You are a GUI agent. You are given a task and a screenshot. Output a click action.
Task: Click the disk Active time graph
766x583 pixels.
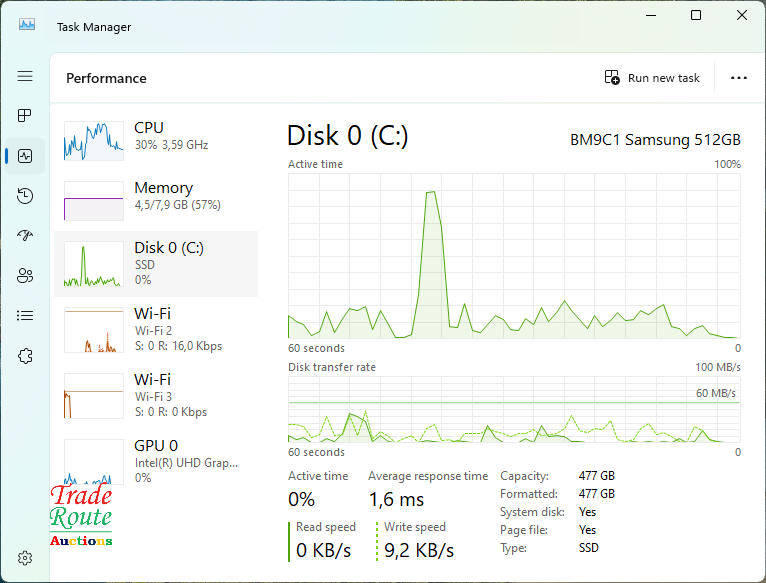coord(514,256)
